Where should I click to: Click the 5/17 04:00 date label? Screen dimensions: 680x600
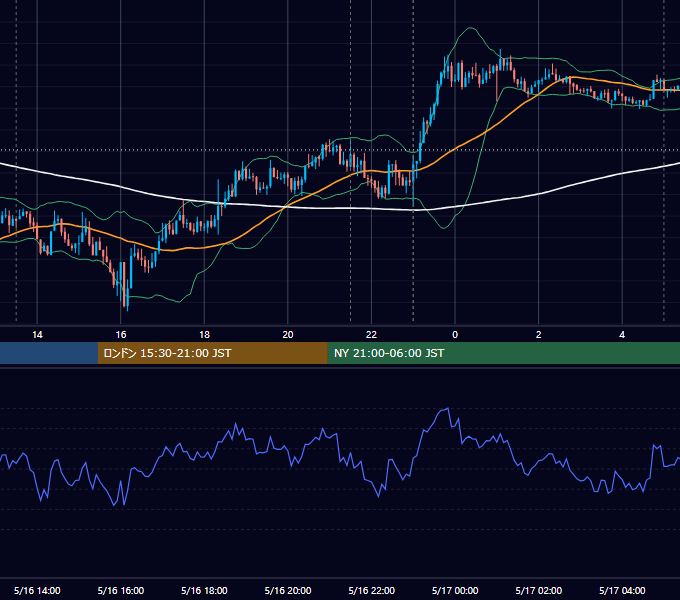coord(622,590)
